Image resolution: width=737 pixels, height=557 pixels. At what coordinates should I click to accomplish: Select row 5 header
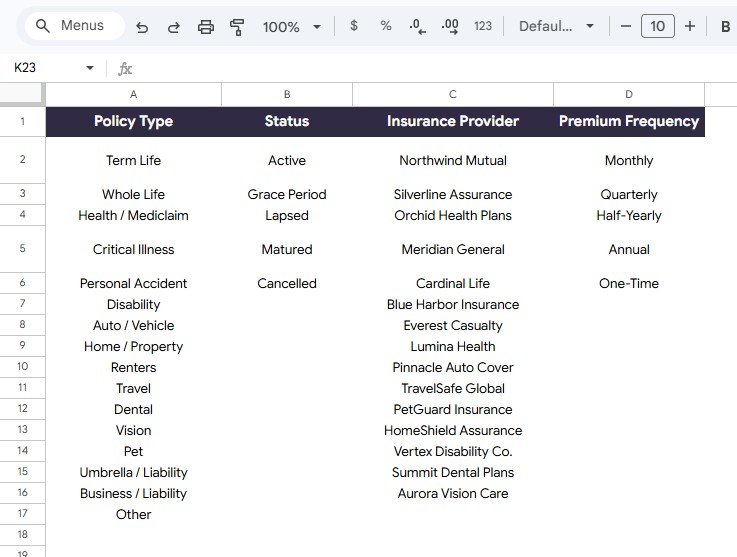coord(23,249)
